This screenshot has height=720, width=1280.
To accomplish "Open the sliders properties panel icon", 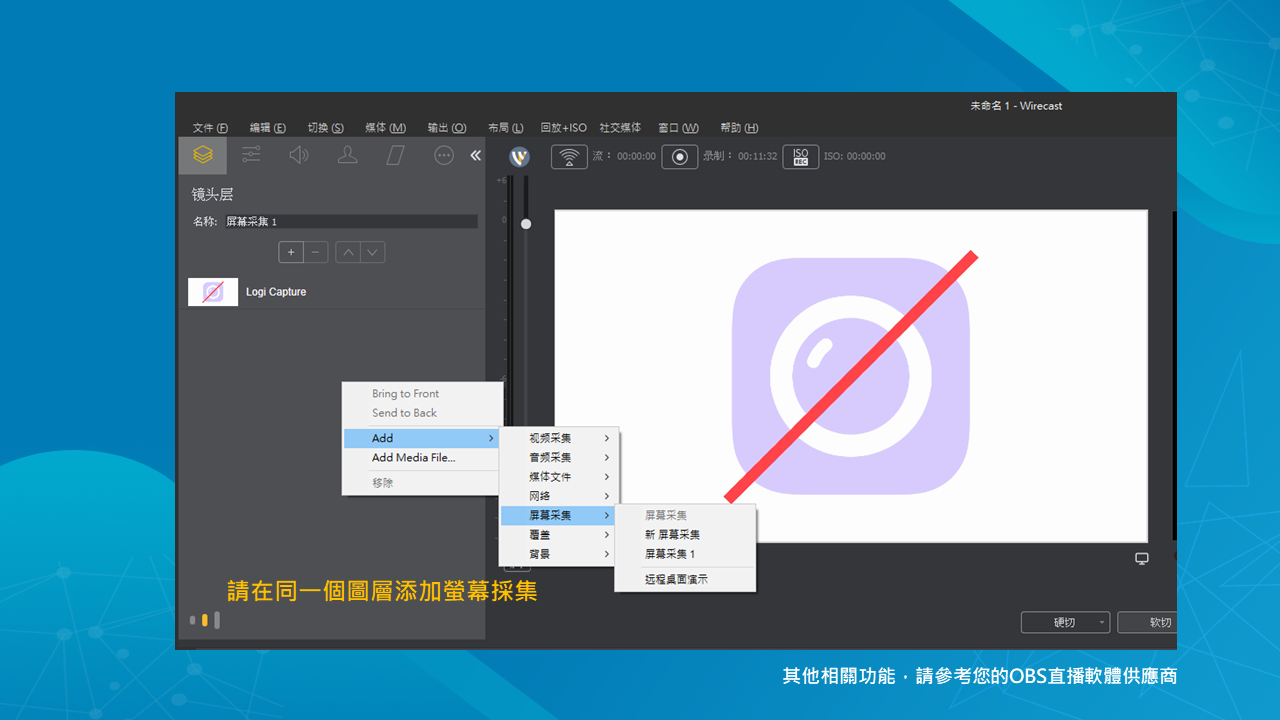I will tap(251, 155).
